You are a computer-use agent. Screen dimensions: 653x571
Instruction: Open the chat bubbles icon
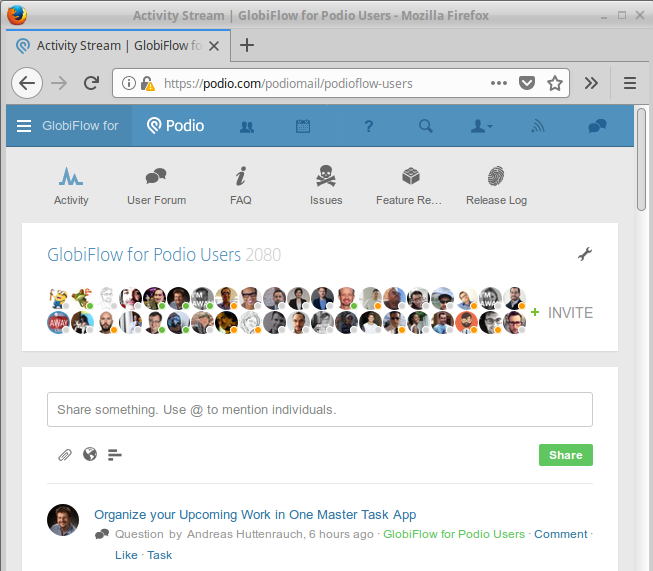[597, 126]
